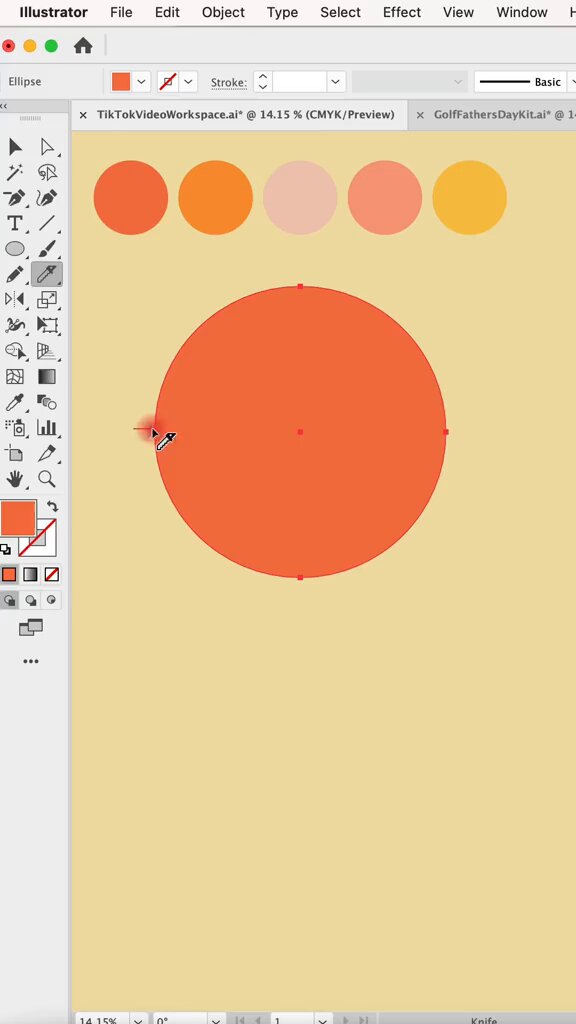Choose the Column Graph tool

[x=46, y=427]
